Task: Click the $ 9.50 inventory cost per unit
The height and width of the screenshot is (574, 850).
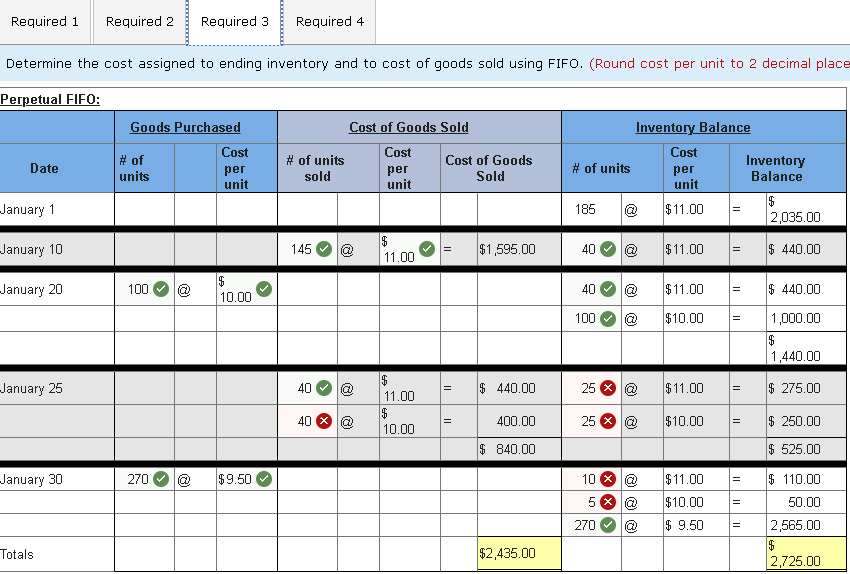Action: pyautogui.click(x=696, y=525)
